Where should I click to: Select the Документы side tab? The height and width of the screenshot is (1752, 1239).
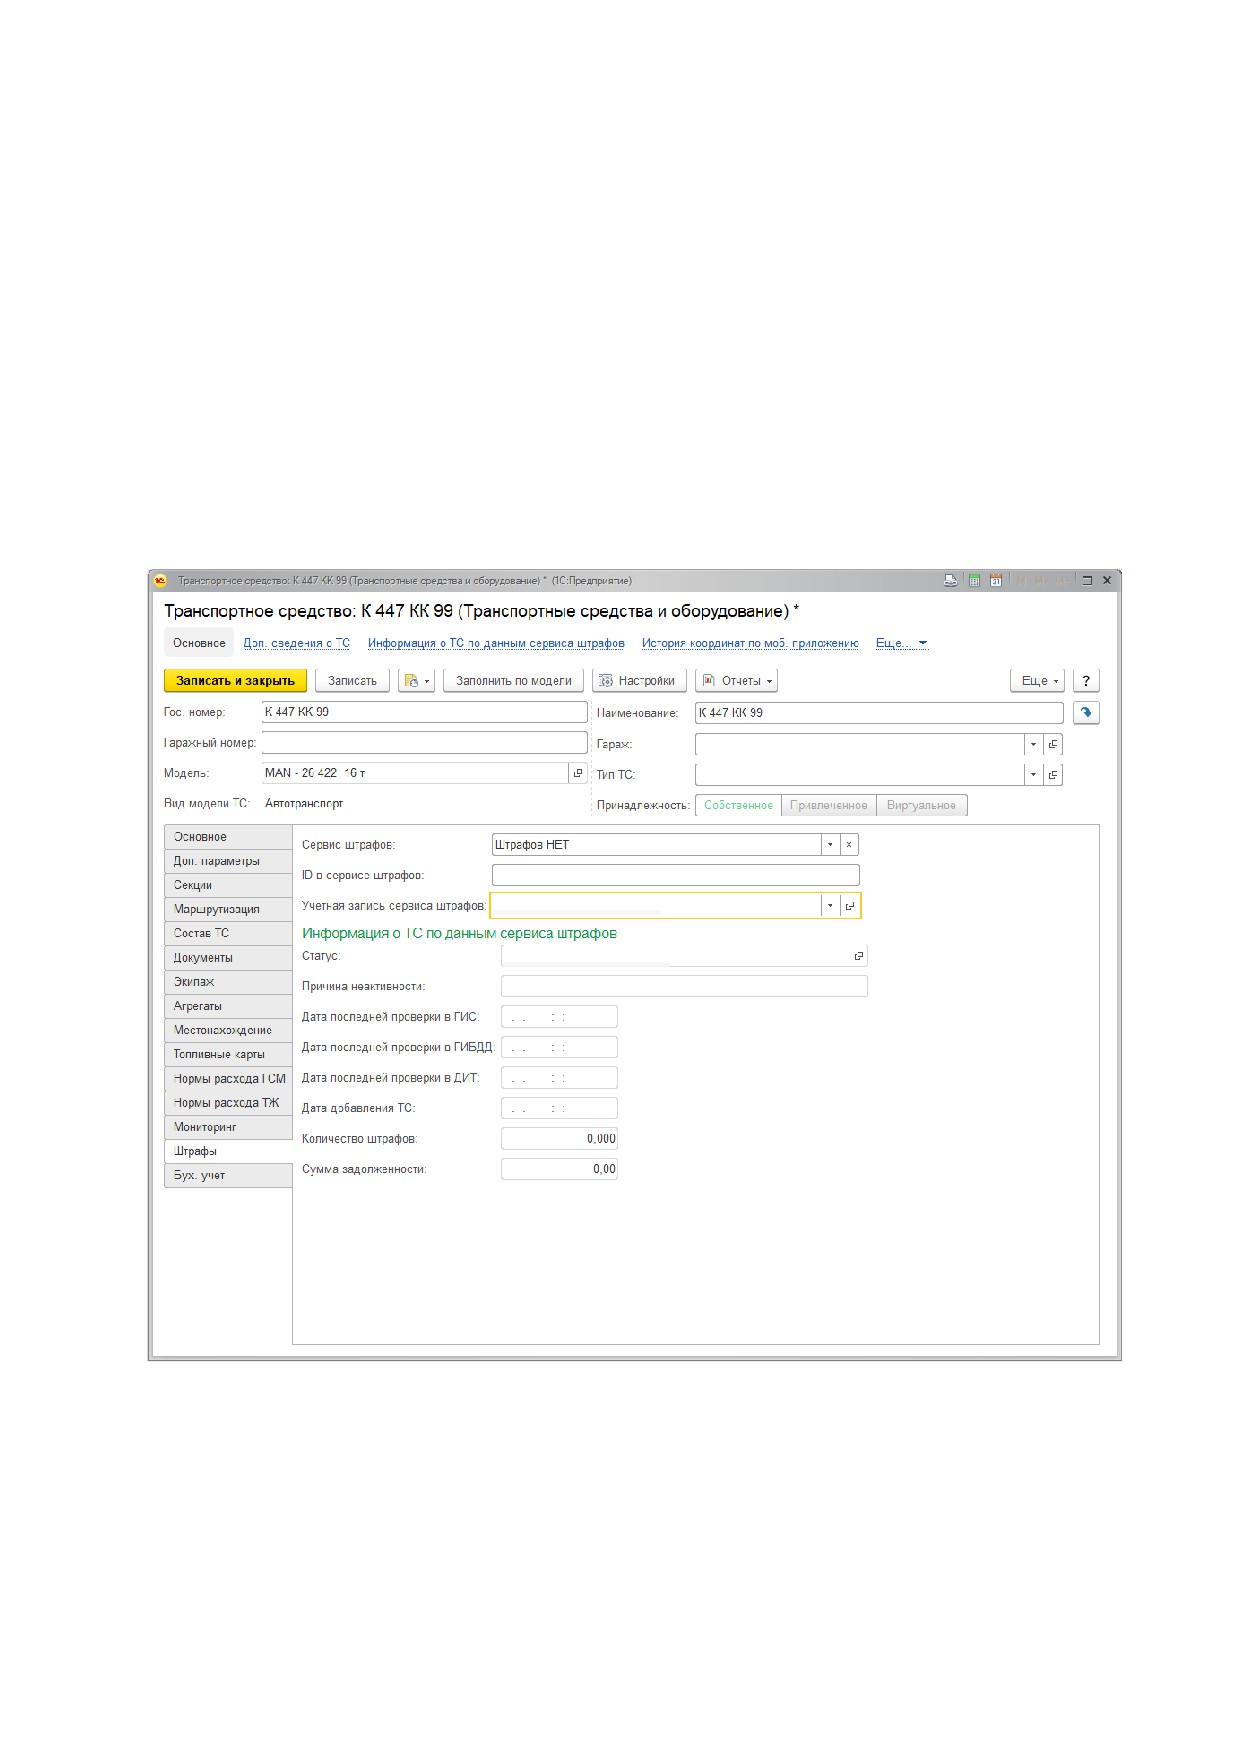tap(227, 958)
